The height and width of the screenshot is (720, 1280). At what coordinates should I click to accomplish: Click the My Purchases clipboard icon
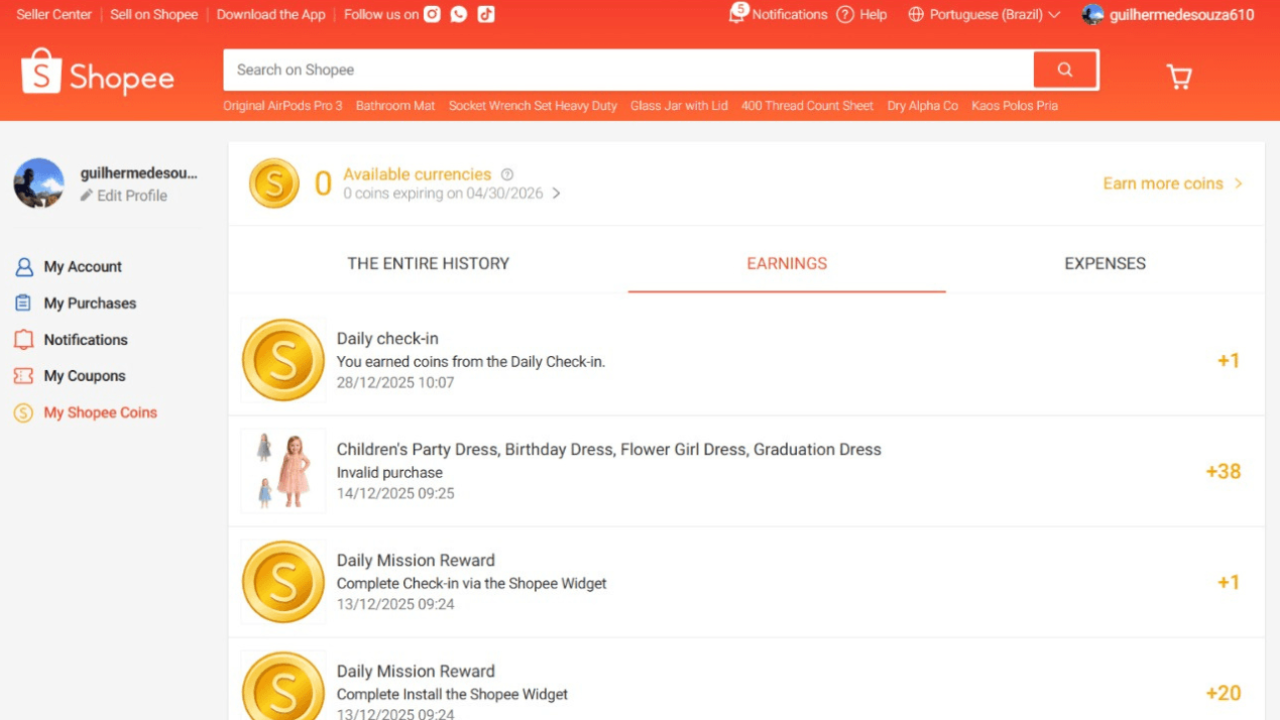point(23,303)
